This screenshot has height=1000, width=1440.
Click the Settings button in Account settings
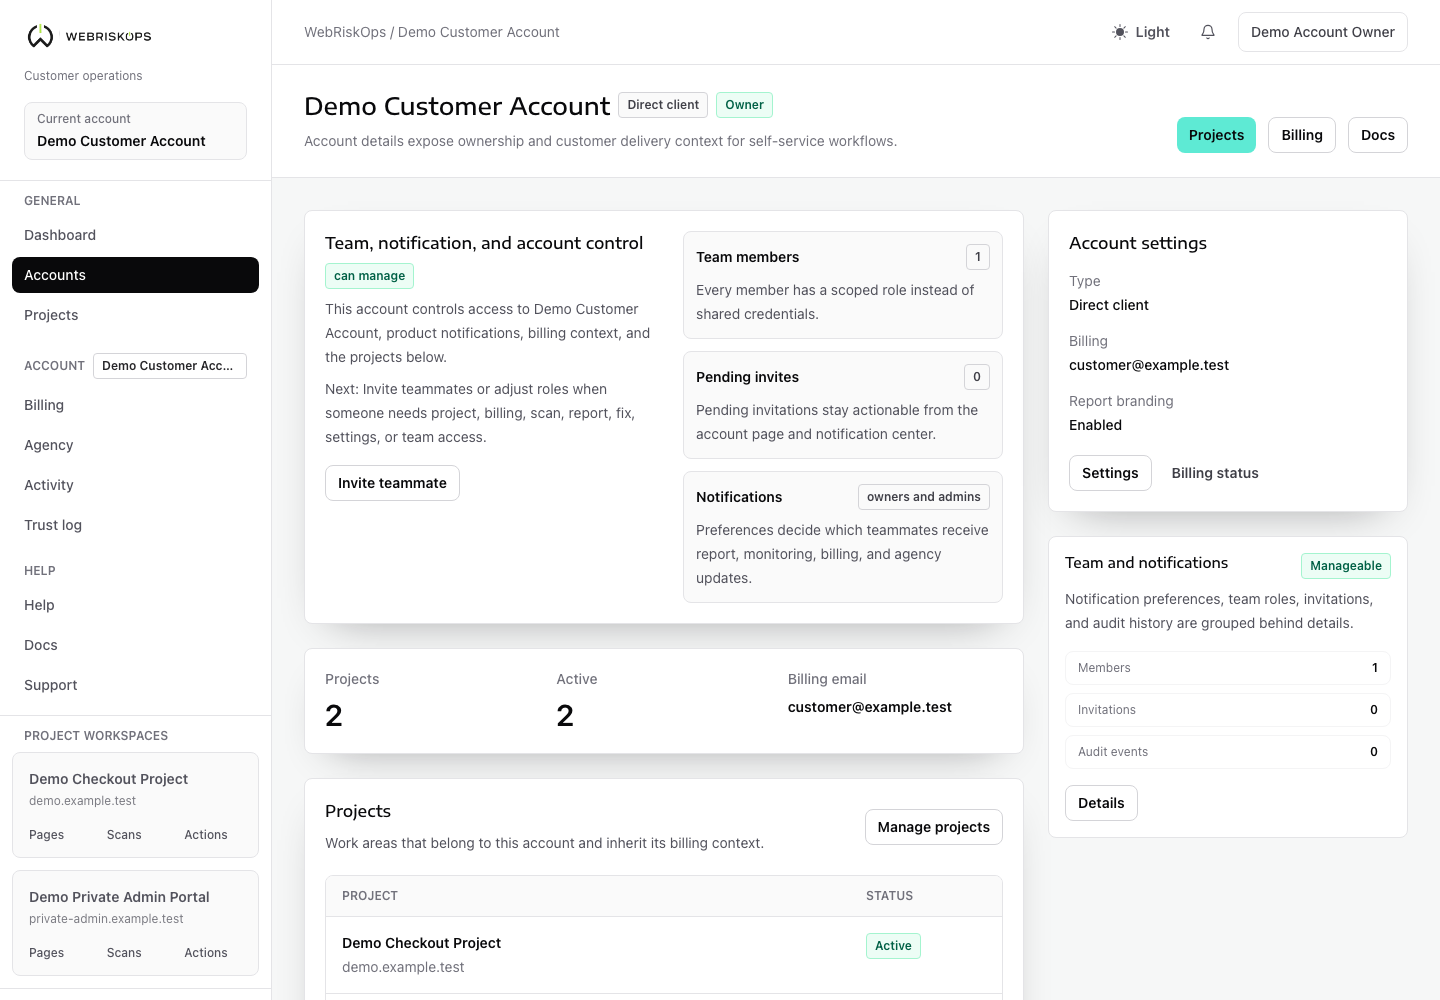(1110, 473)
